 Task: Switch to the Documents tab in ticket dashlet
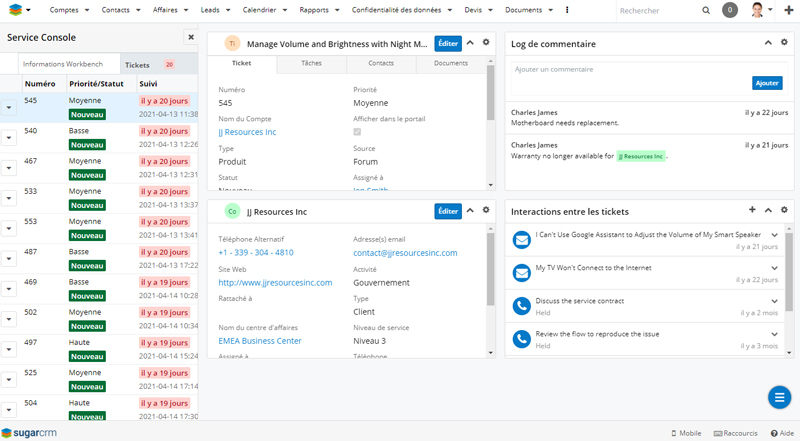[451, 63]
